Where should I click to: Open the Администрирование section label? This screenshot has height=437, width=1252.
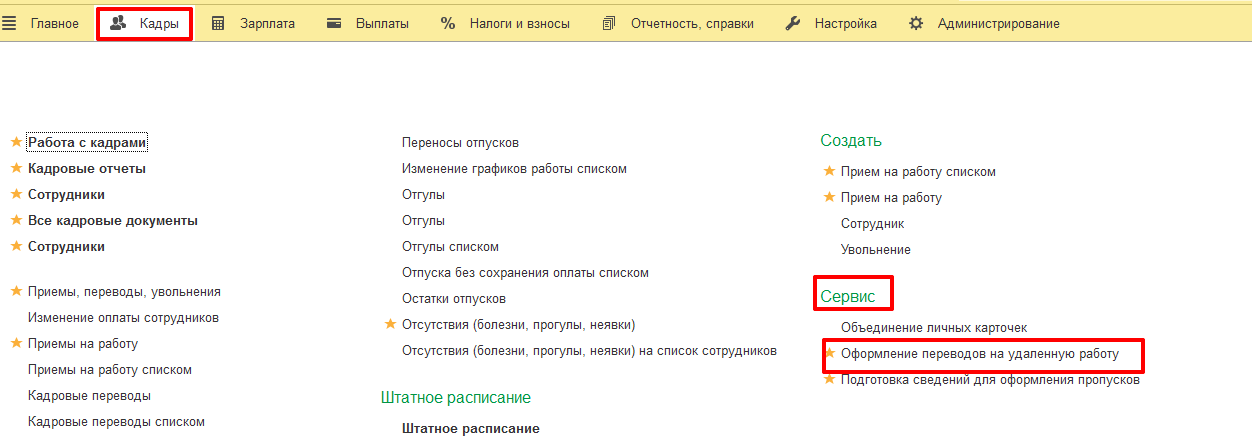998,23
